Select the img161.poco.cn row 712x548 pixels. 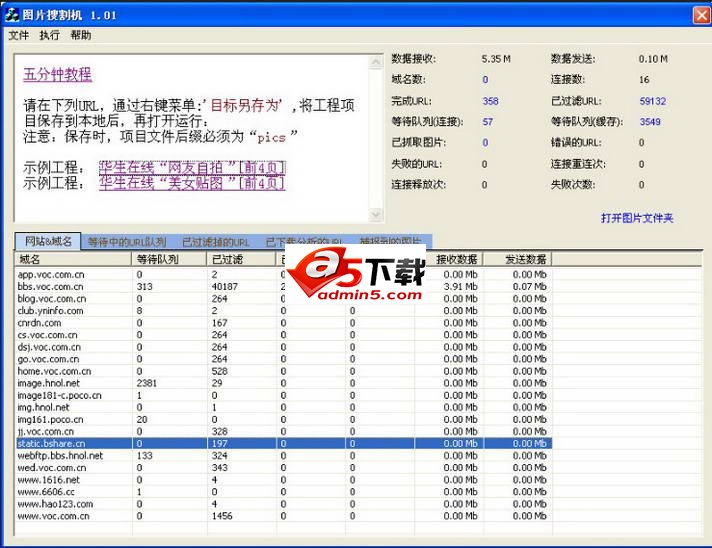click(x=283, y=420)
